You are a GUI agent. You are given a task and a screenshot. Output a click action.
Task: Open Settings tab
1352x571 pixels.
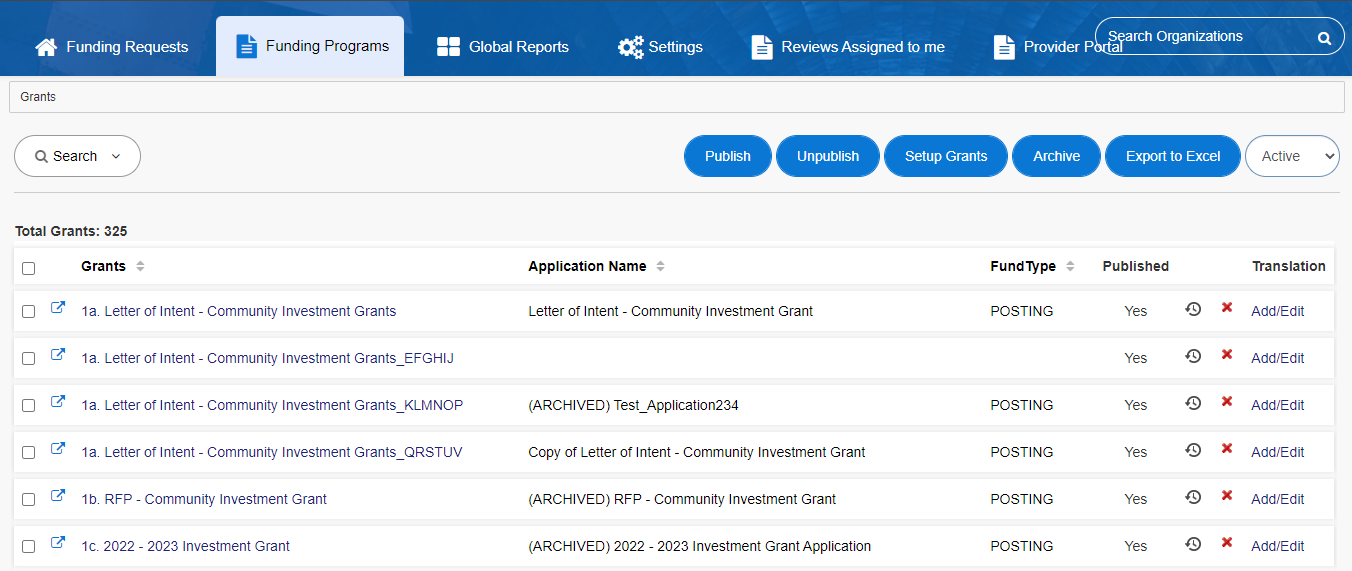coord(660,47)
